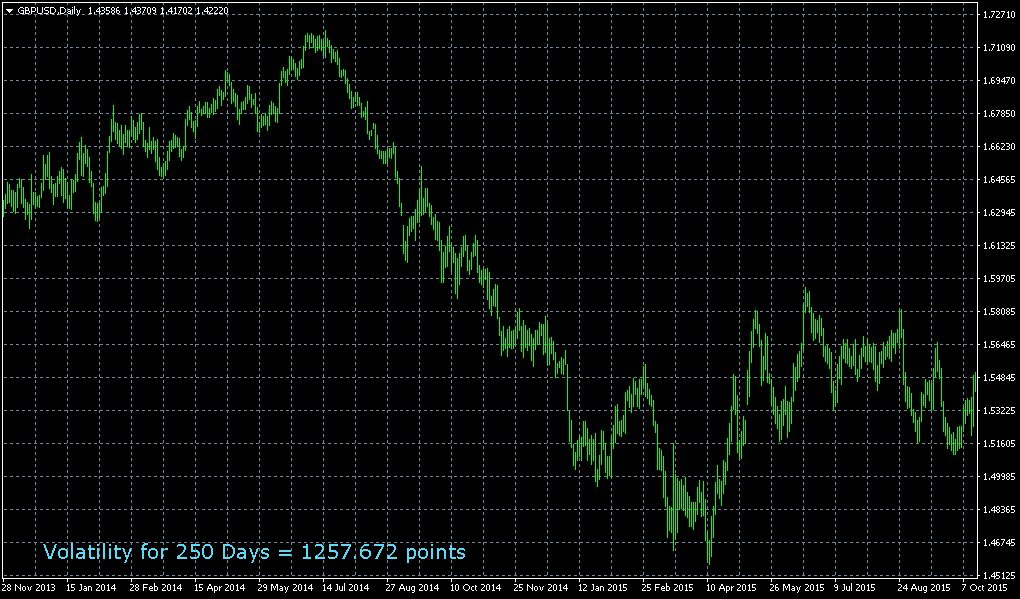Click the 24 Aug 2015 date label
Image resolution: width=1020 pixels, height=599 pixels.
(x=925, y=587)
